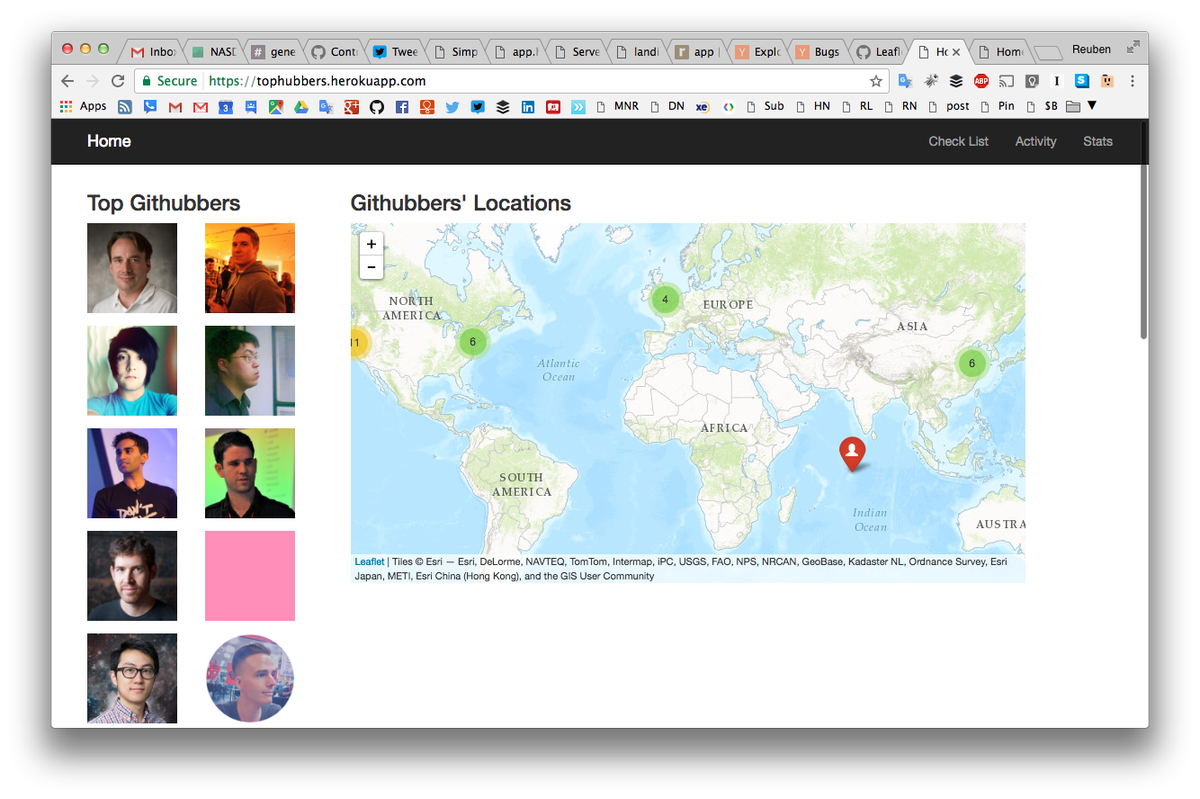Click the Reuben profile button
Screen dimensions: 1200x799
point(1091,49)
